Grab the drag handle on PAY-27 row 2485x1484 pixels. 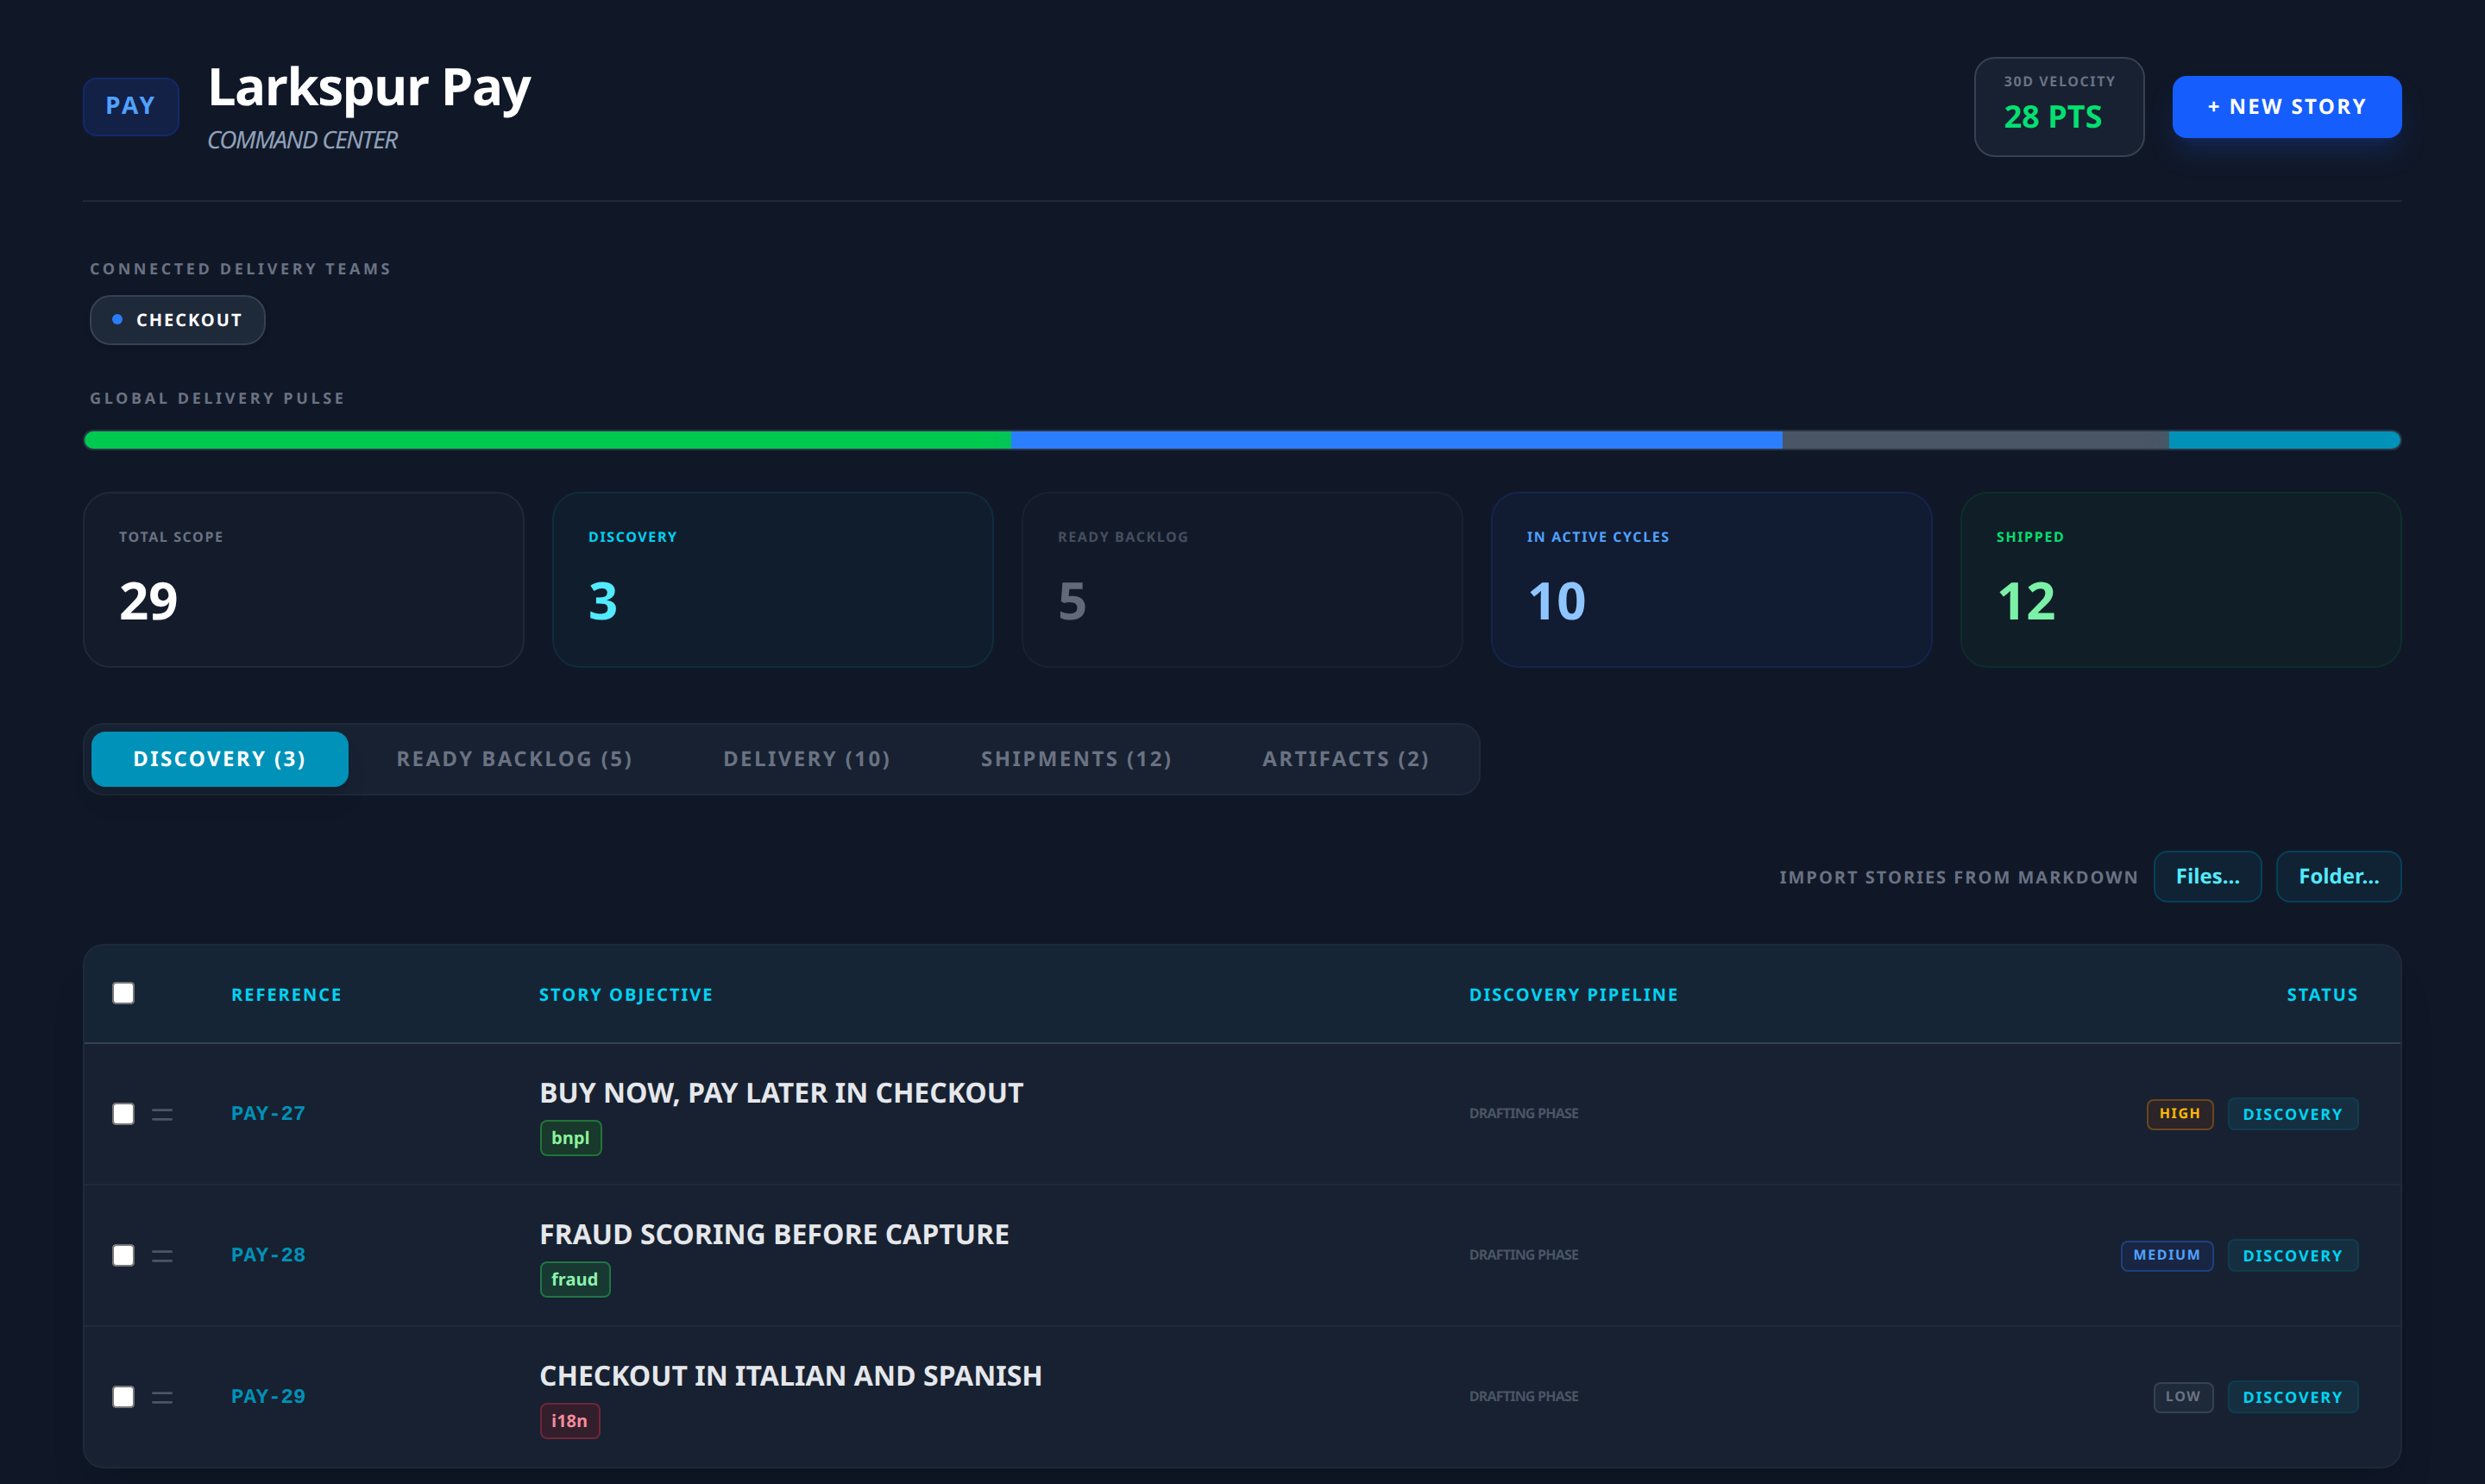click(162, 1114)
